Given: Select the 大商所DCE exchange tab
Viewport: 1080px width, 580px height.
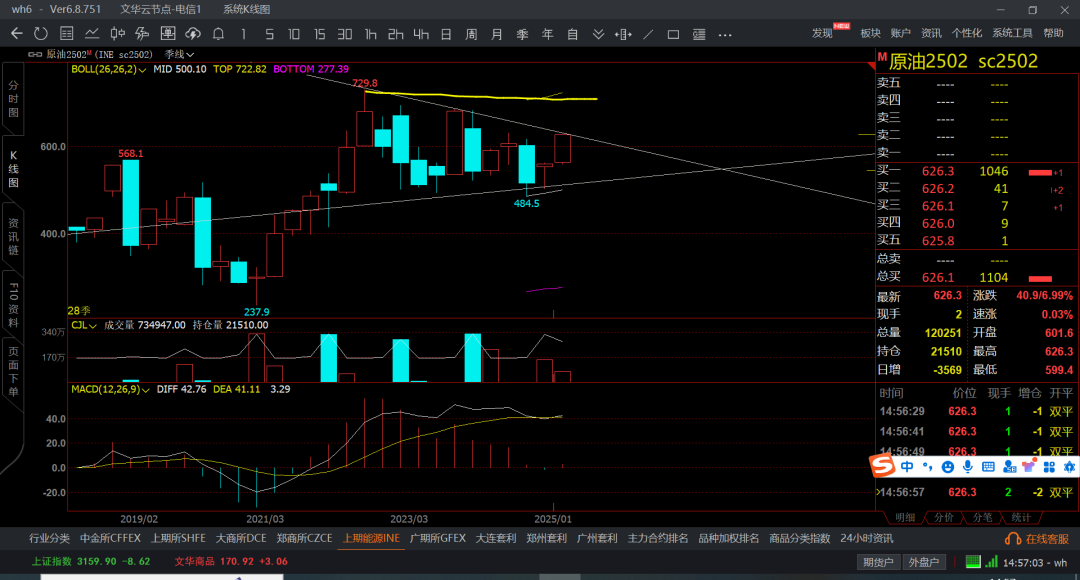Looking at the screenshot, I should pos(241,539).
